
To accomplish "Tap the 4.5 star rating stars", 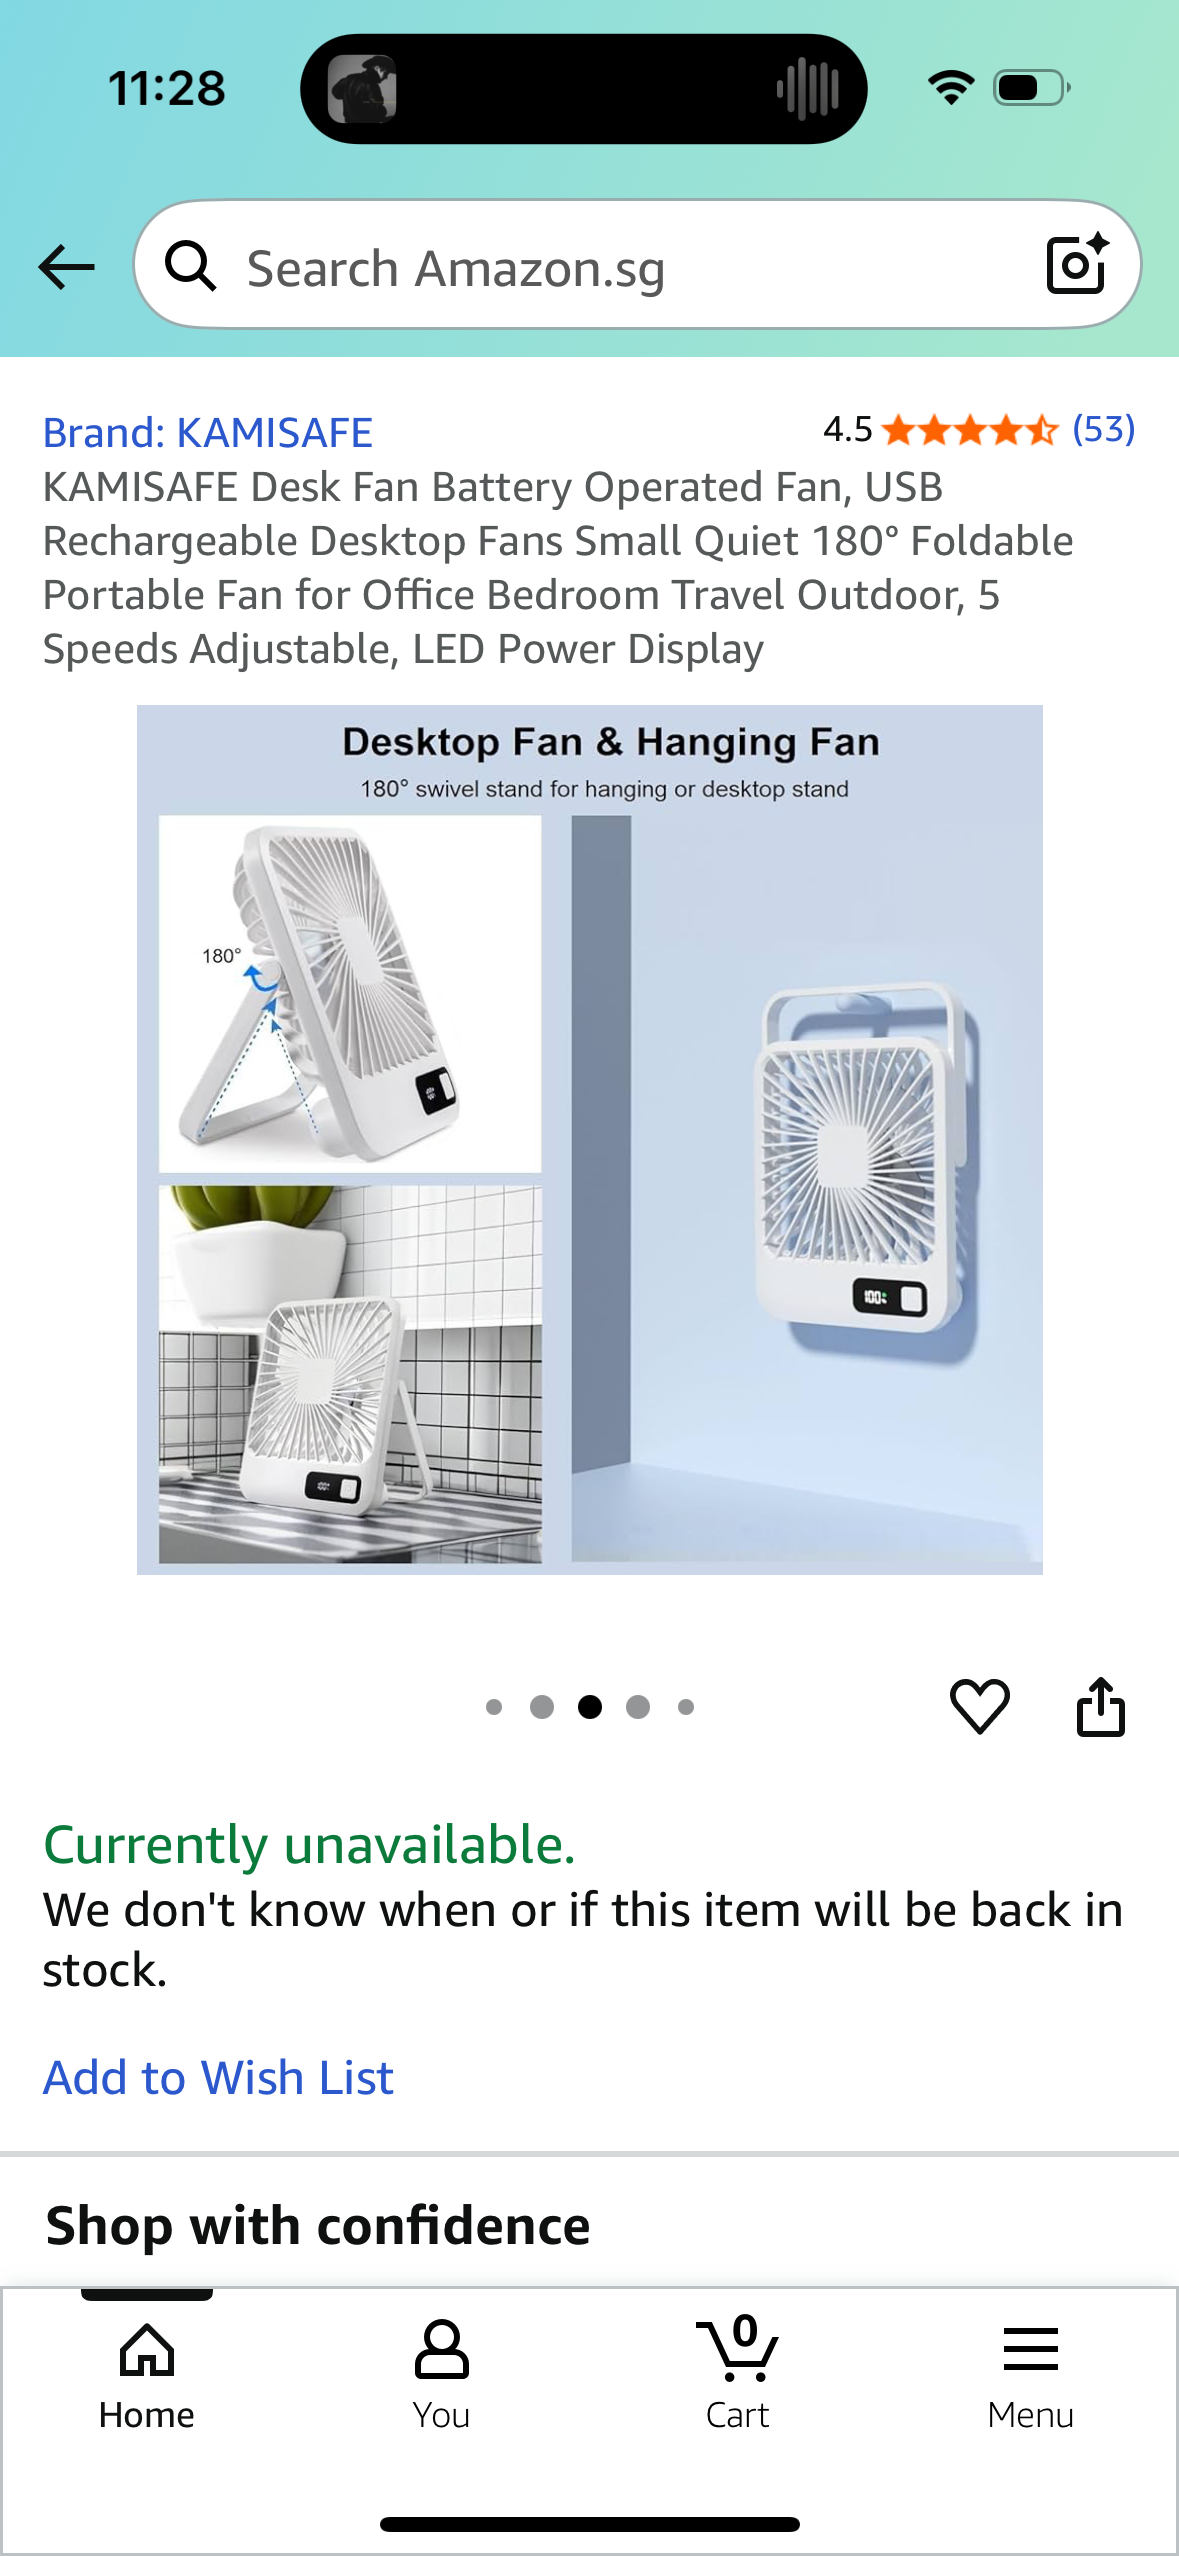I will pos(969,430).
